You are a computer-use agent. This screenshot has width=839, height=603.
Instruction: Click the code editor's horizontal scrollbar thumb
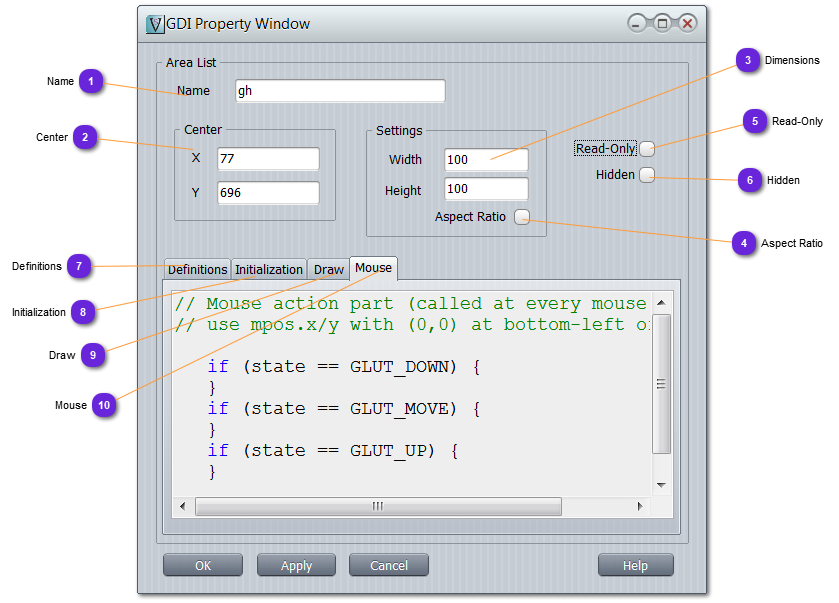point(378,507)
